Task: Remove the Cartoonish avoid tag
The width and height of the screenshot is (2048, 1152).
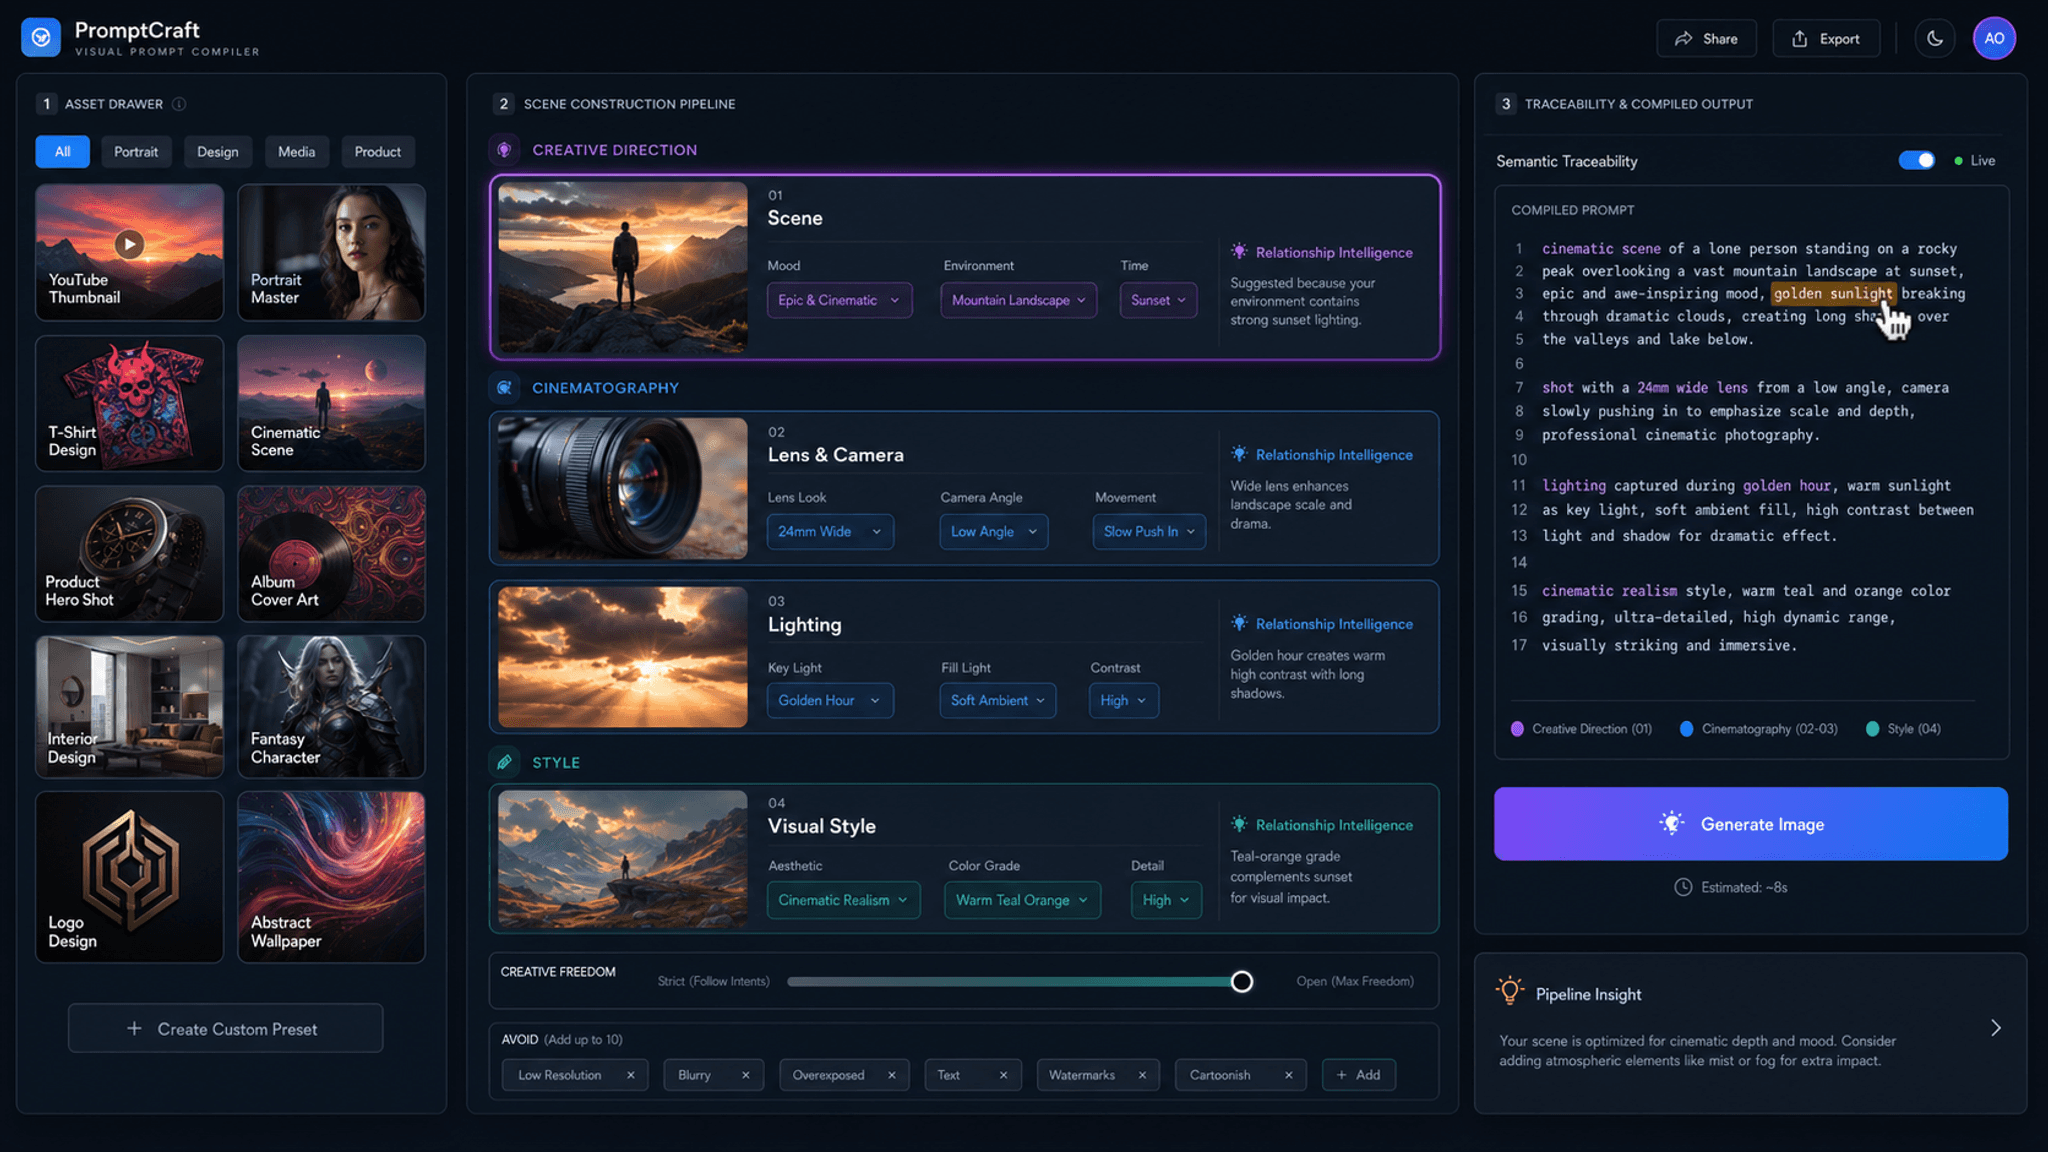Action: pyautogui.click(x=1289, y=1075)
